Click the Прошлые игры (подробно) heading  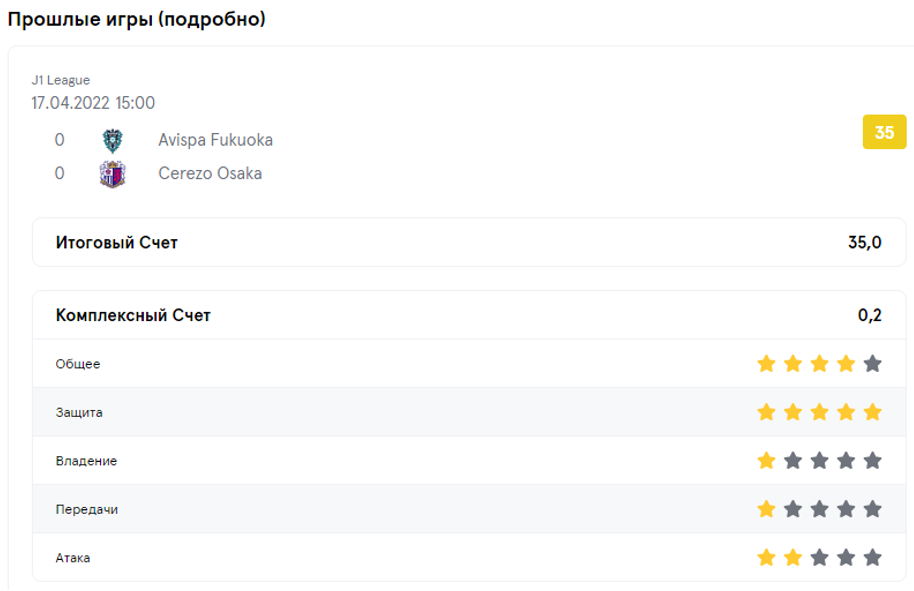coord(136,19)
